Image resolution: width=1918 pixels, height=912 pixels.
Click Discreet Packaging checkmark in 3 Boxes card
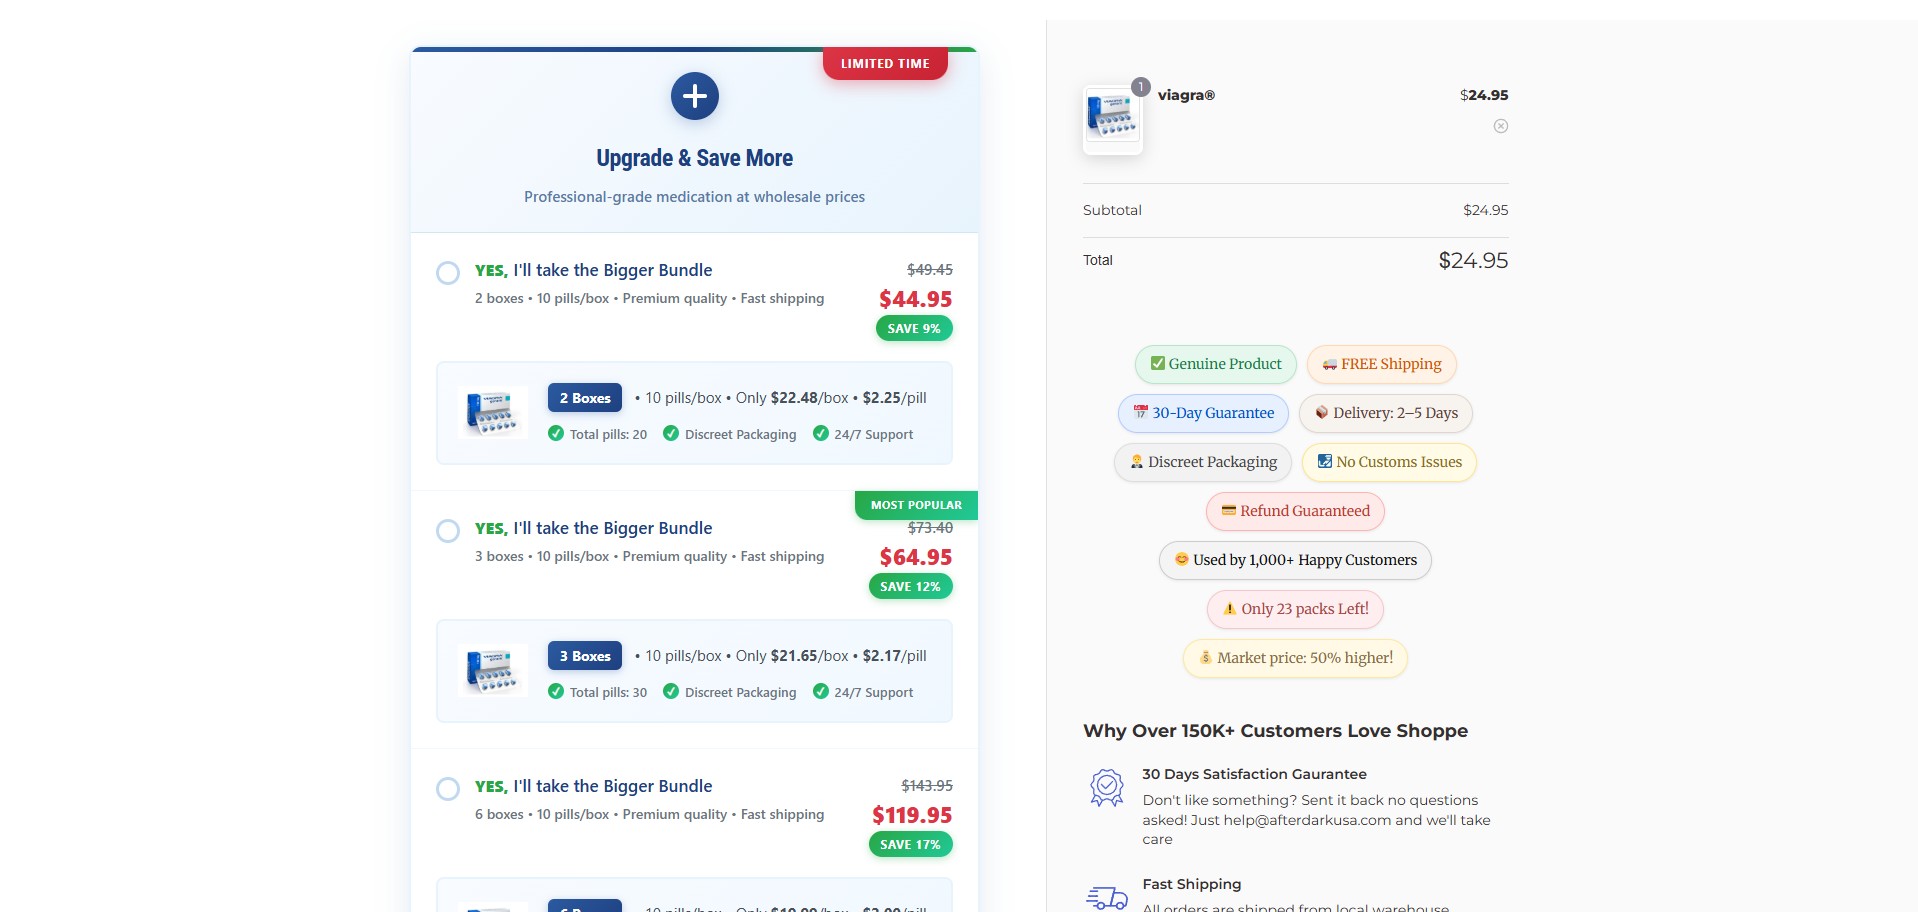click(x=671, y=691)
